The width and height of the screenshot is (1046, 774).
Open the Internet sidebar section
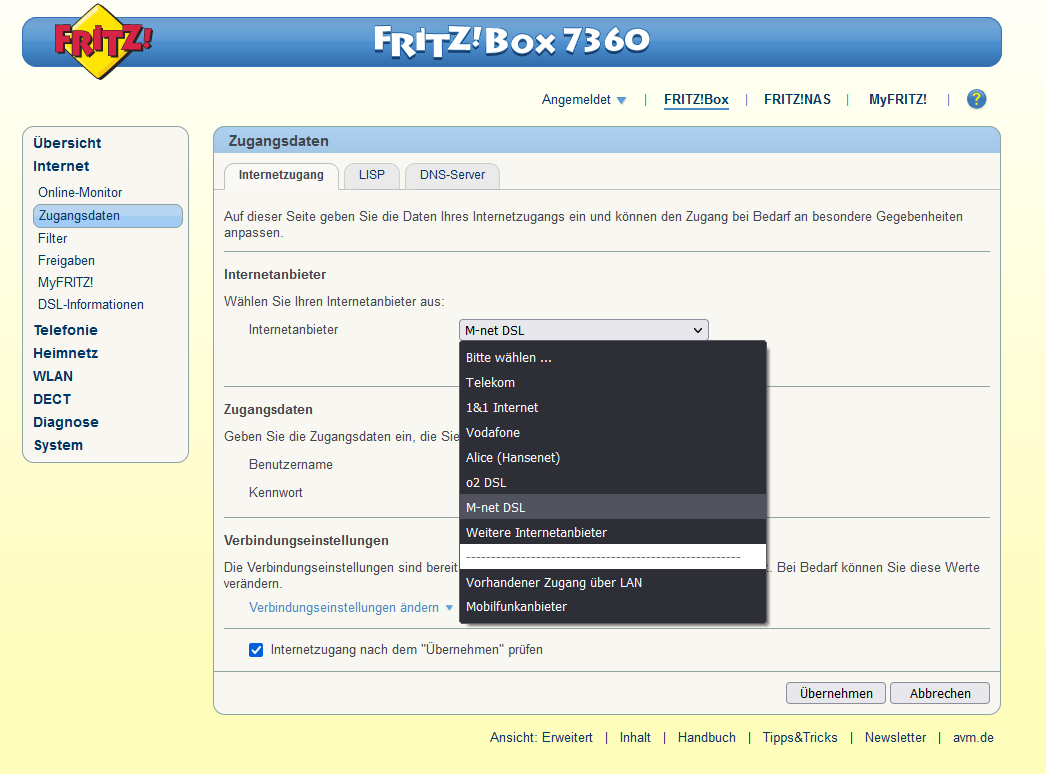point(61,166)
